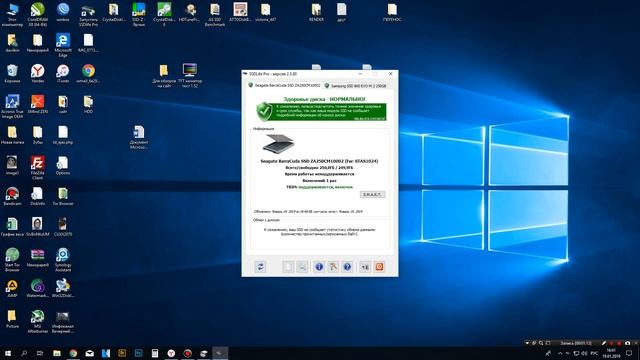Viewport: 640px width, 360px height.
Task: Open Mail app from the taskbar
Action: pos(89,353)
